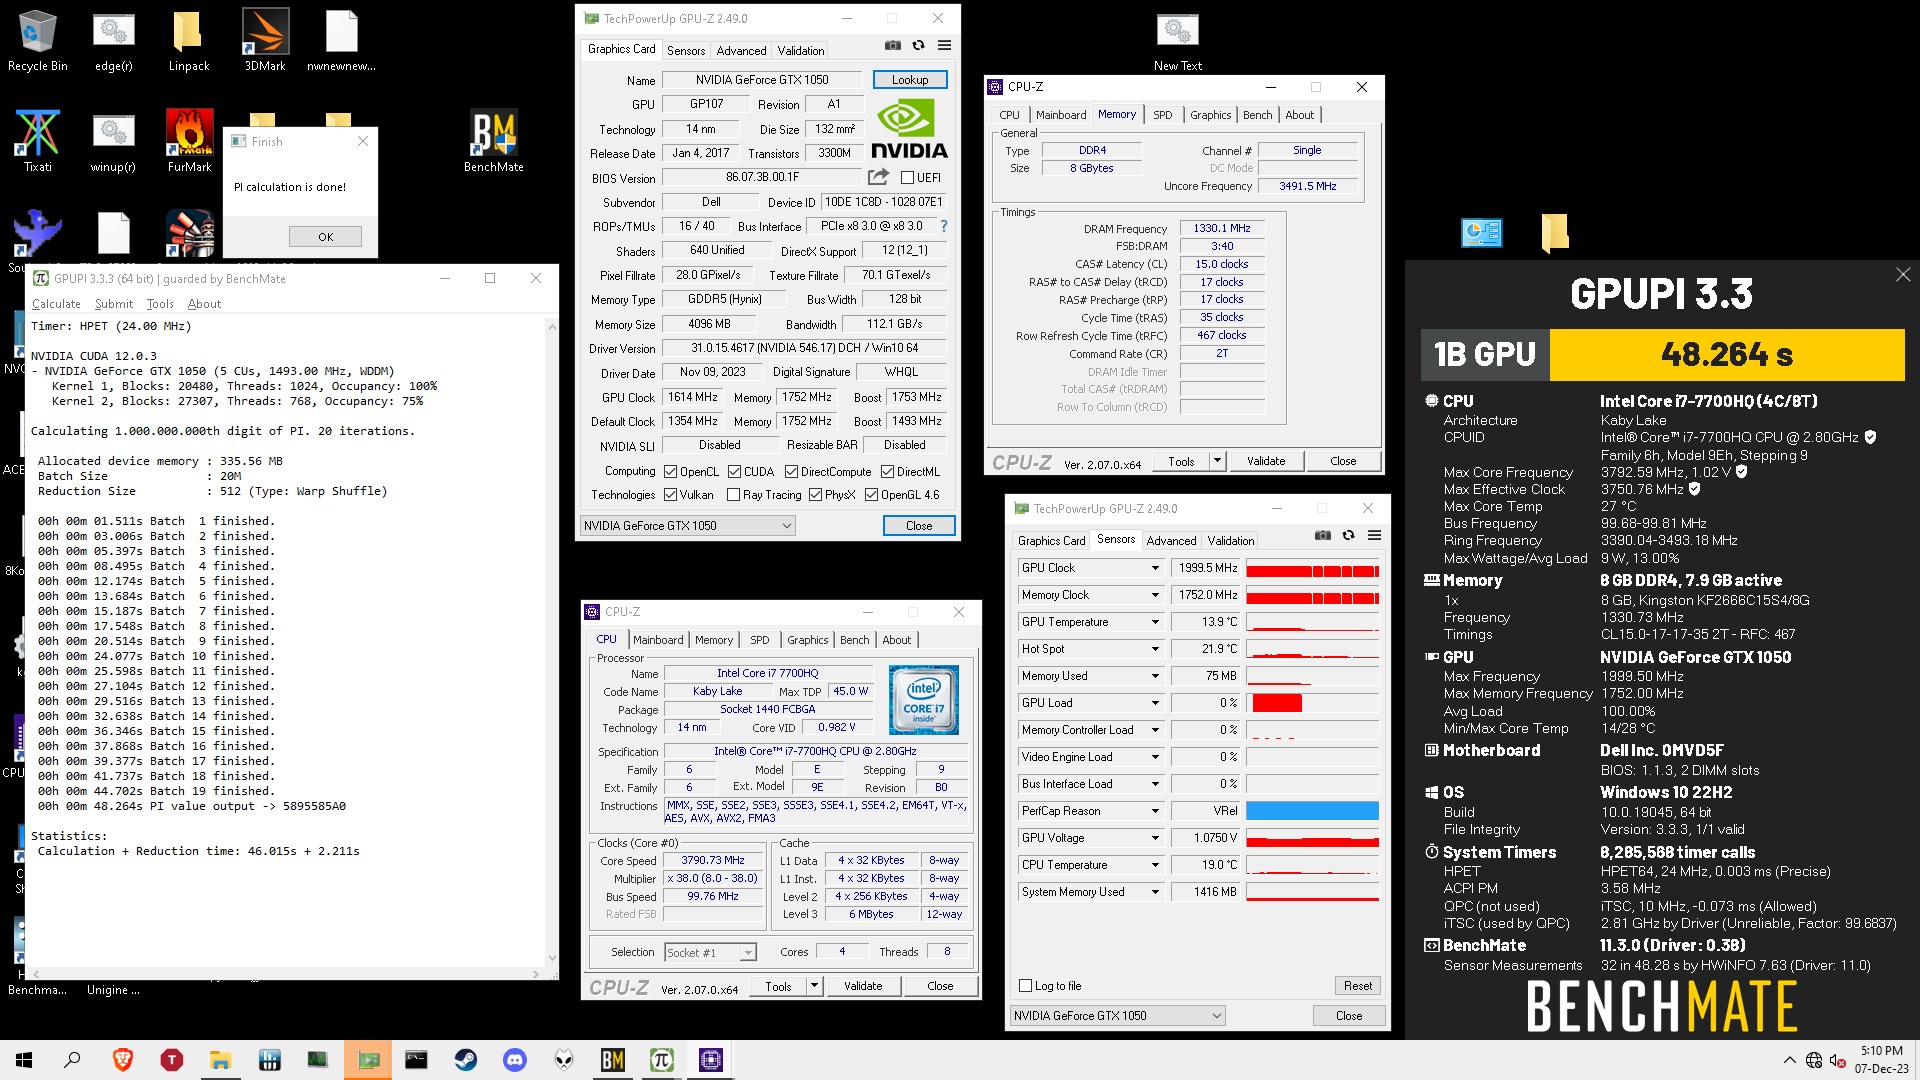
Task: Click the GPU Load red sensor graph
Action: click(1312, 703)
